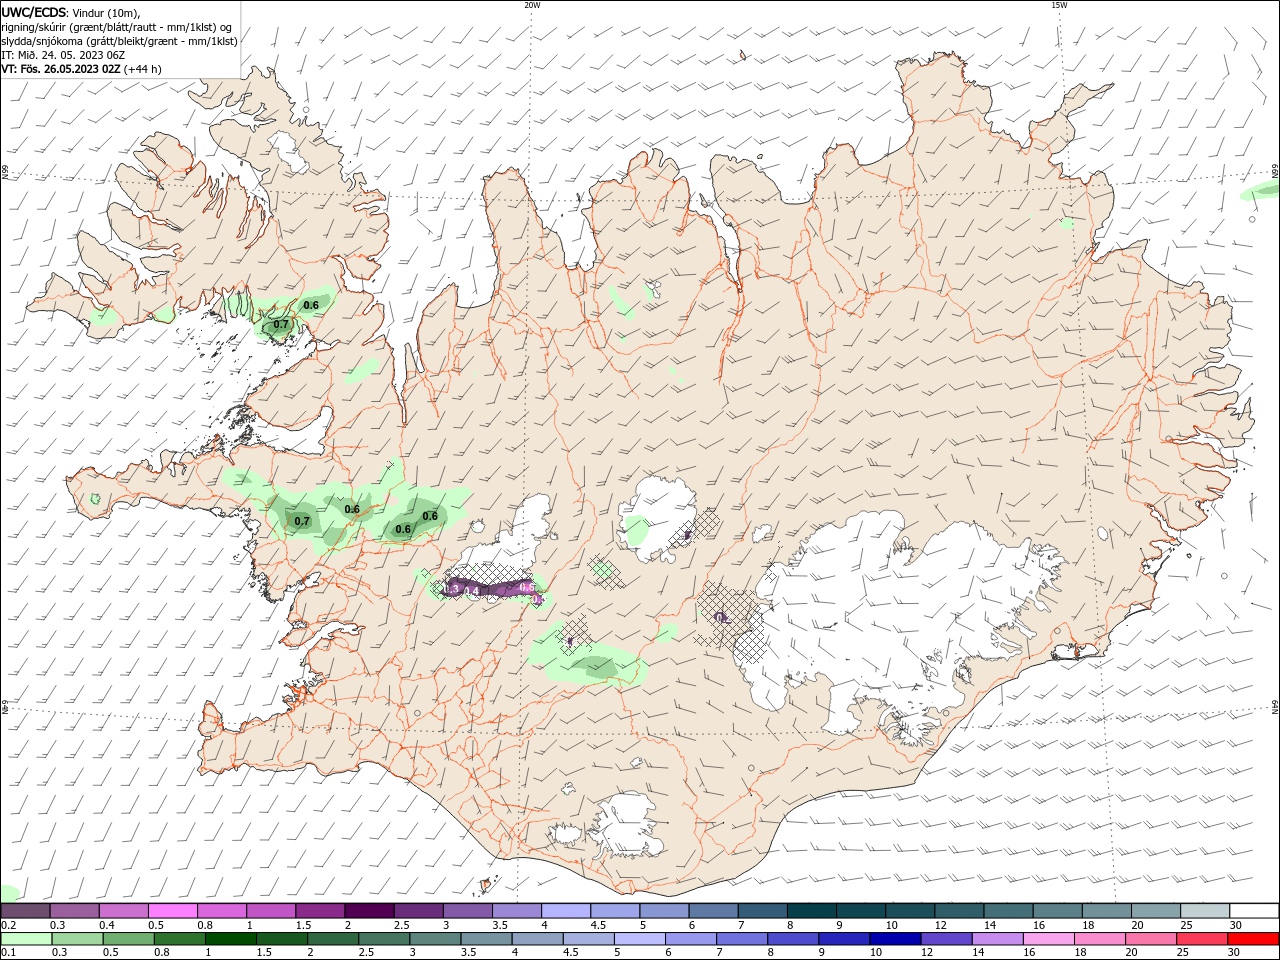The width and height of the screenshot is (1280, 960).
Task: Select the pale grey 25 mm snow swatch
Action: pos(1203,911)
